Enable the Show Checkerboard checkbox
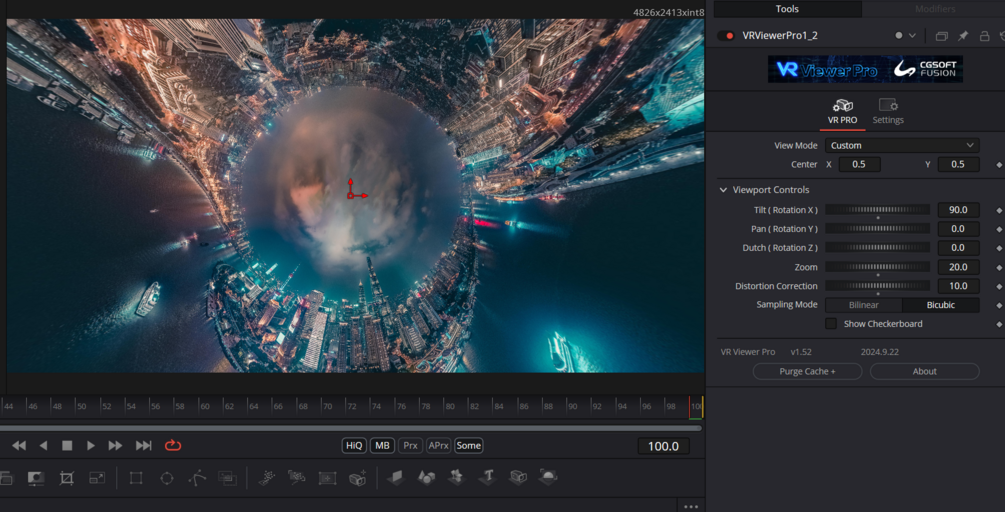Viewport: 1005px width, 512px height. pos(831,324)
